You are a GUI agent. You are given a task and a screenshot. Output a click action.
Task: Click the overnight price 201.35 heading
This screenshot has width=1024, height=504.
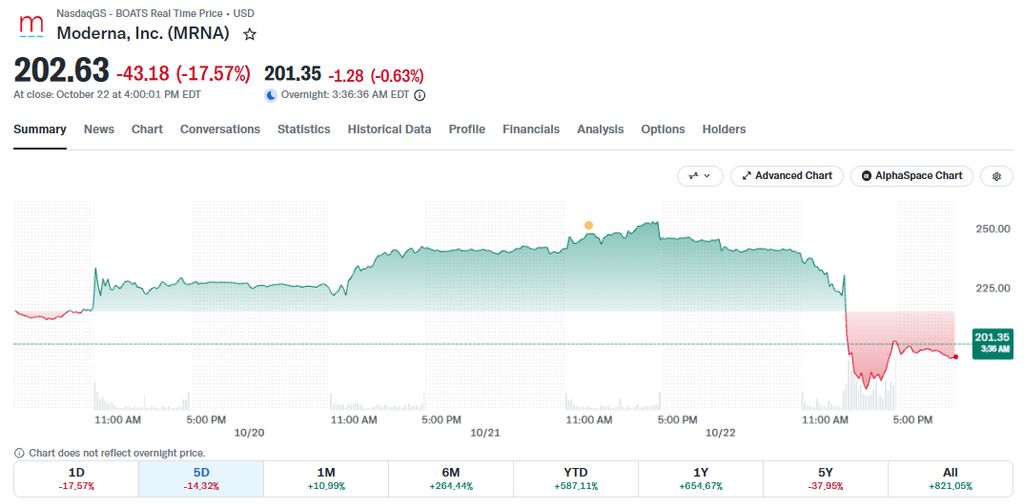pos(292,74)
